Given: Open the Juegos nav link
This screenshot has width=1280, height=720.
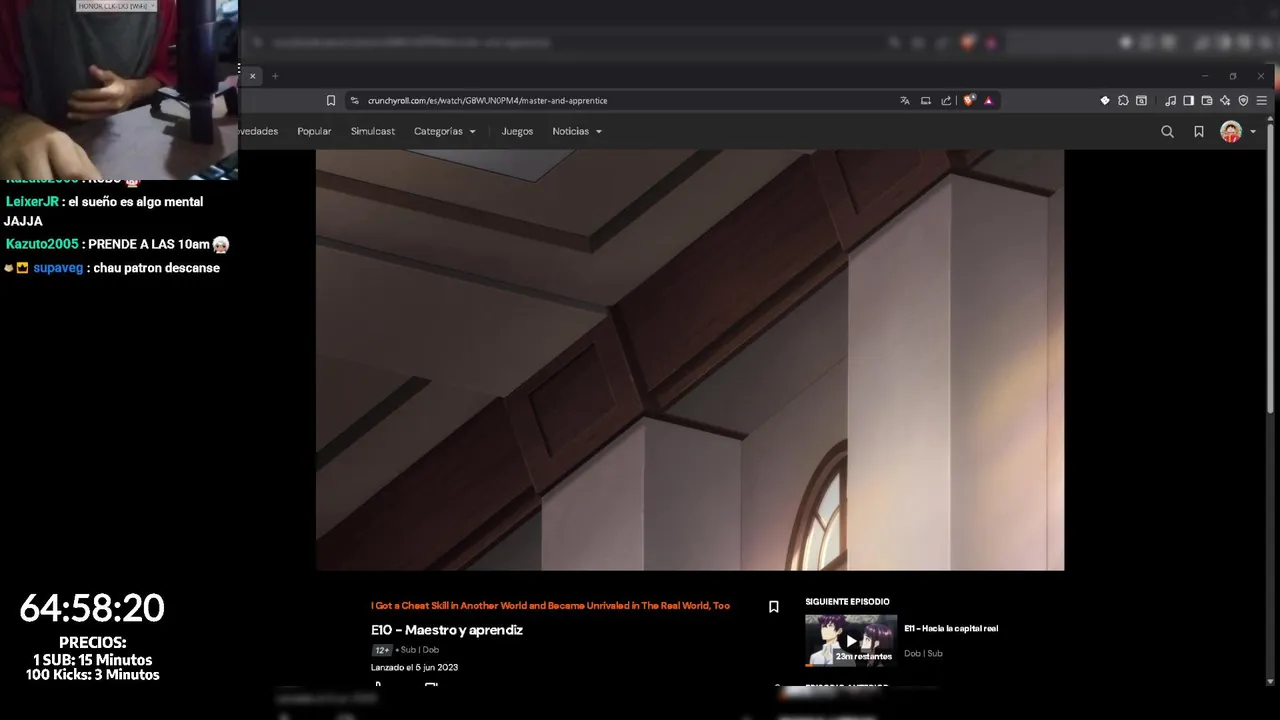Looking at the screenshot, I should coord(517,131).
